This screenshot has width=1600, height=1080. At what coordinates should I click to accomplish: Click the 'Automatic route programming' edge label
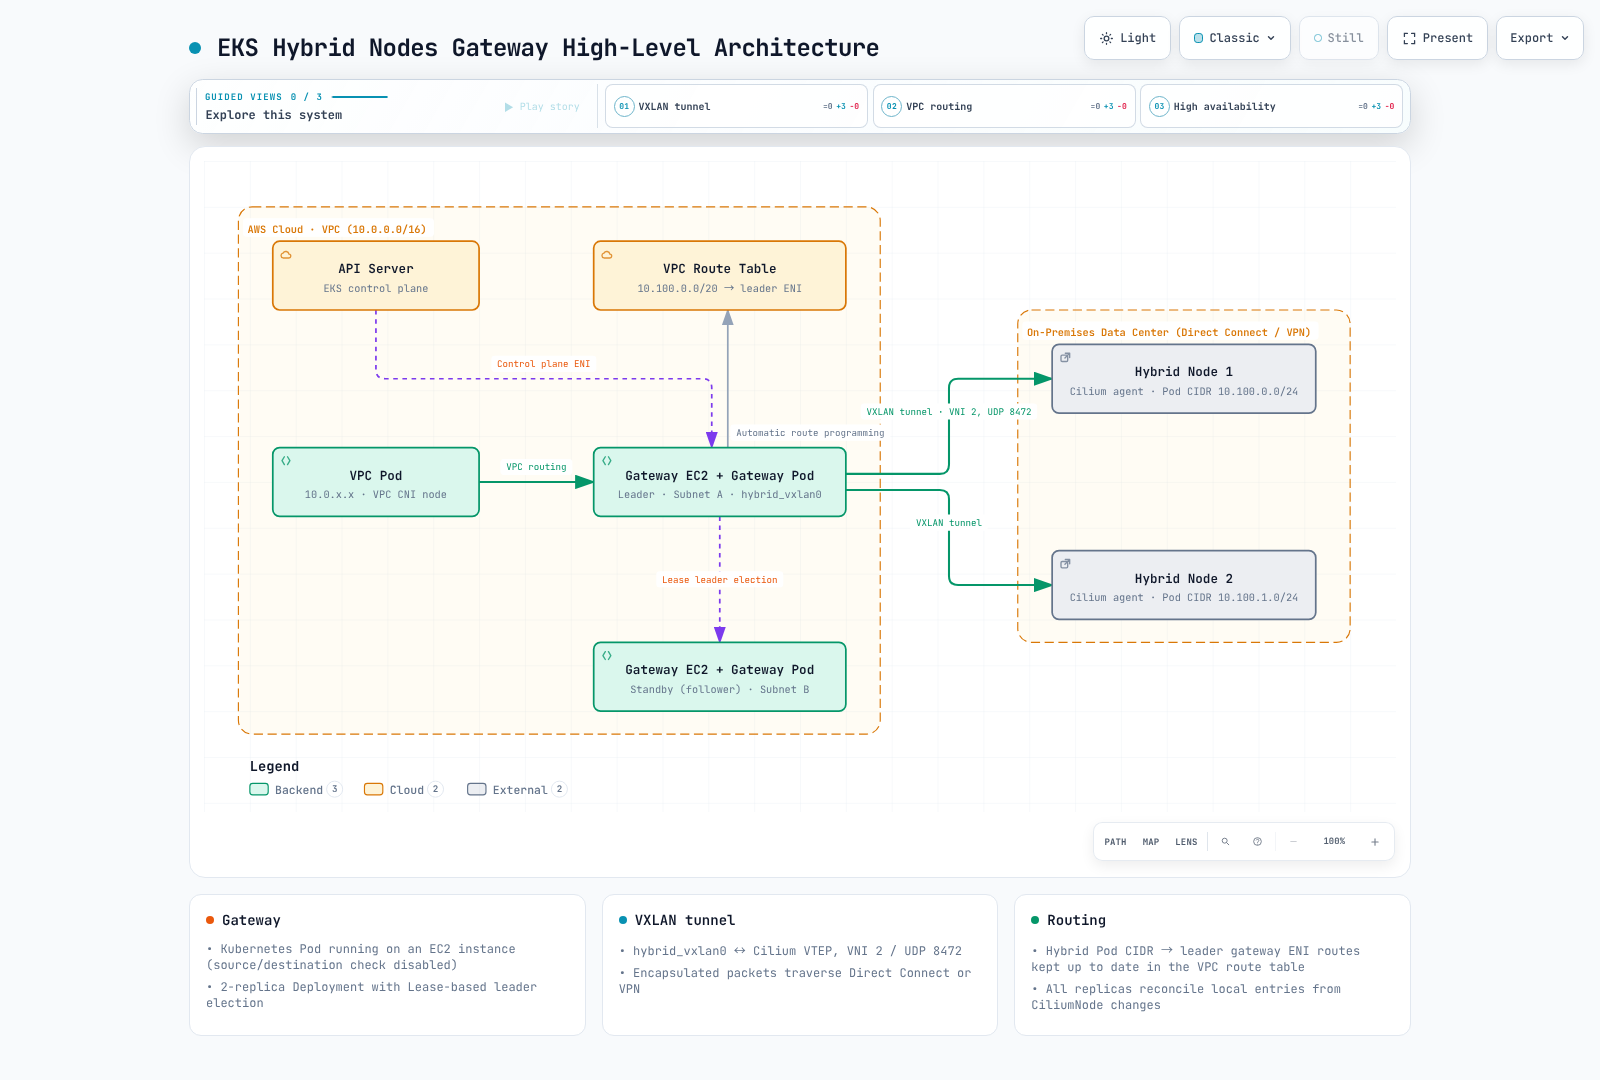(x=810, y=433)
